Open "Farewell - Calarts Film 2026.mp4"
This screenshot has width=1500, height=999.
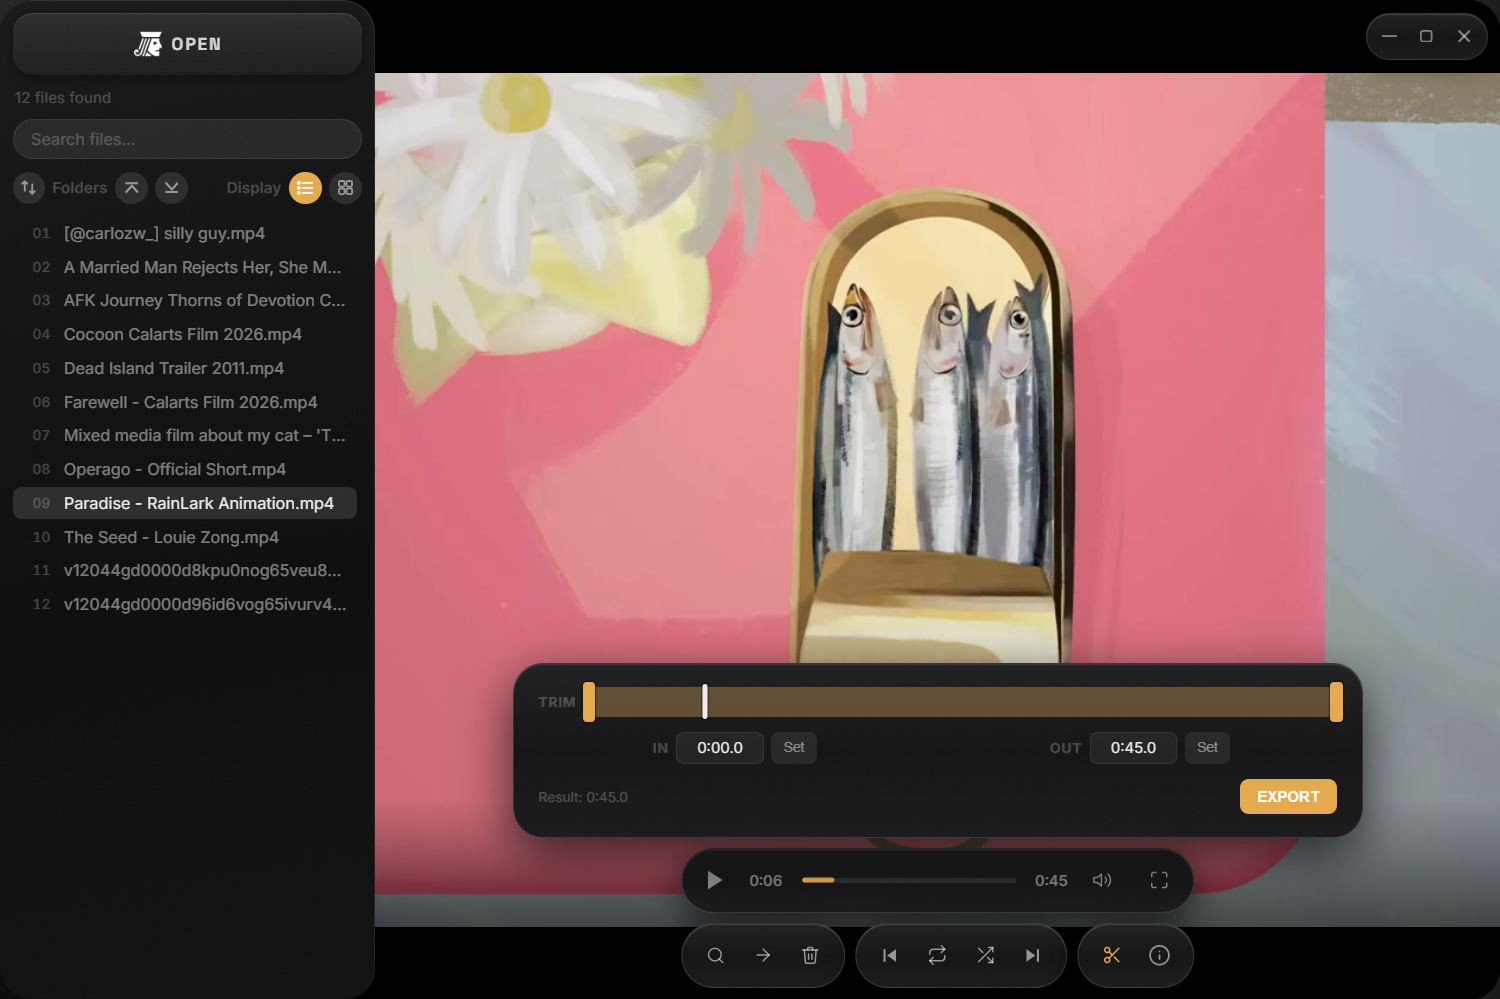tap(185, 402)
